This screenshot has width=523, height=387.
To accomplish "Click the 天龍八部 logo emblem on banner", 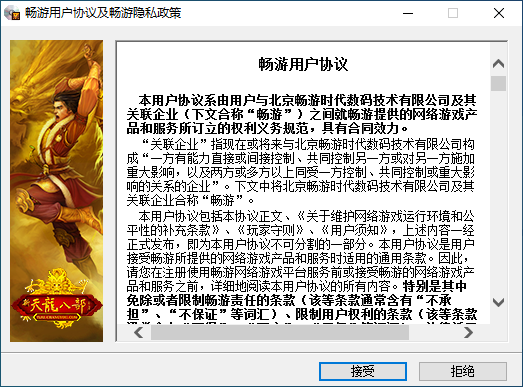I will 56,299.
